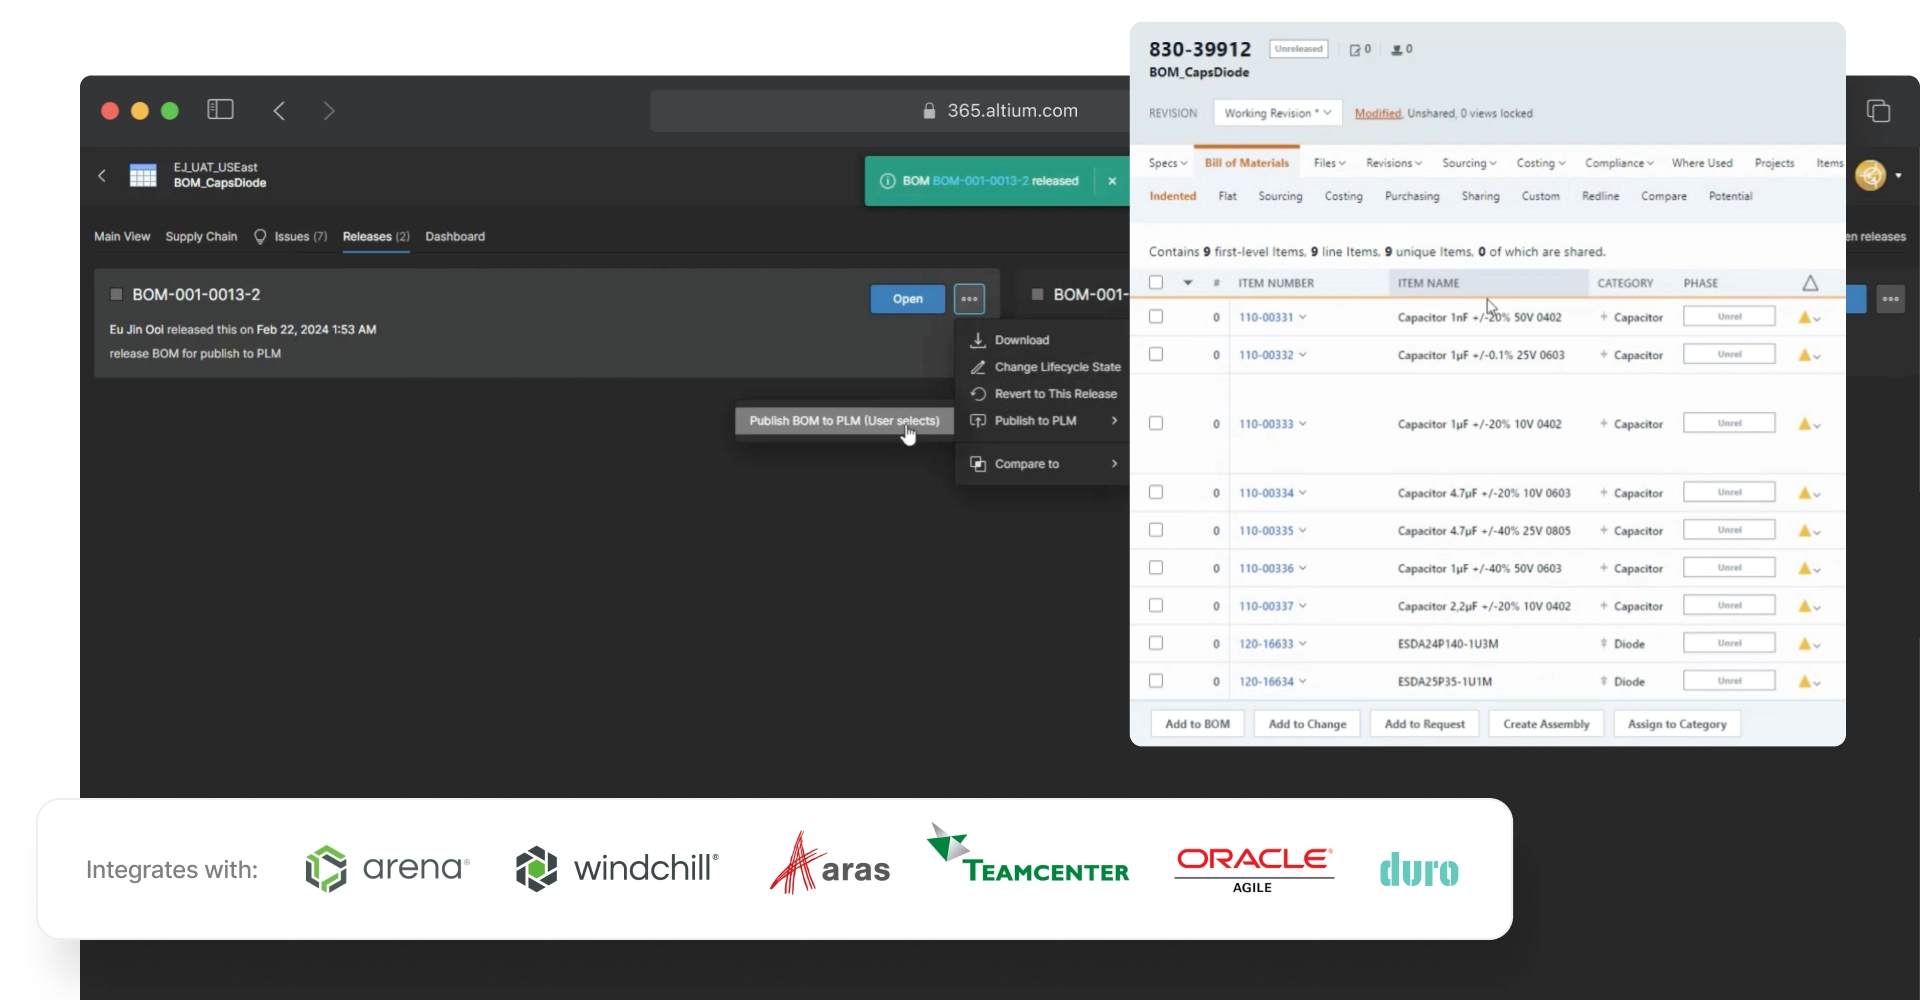The height and width of the screenshot is (1000, 1920).
Task: Open the Working Revision dropdown
Action: [1277, 113]
